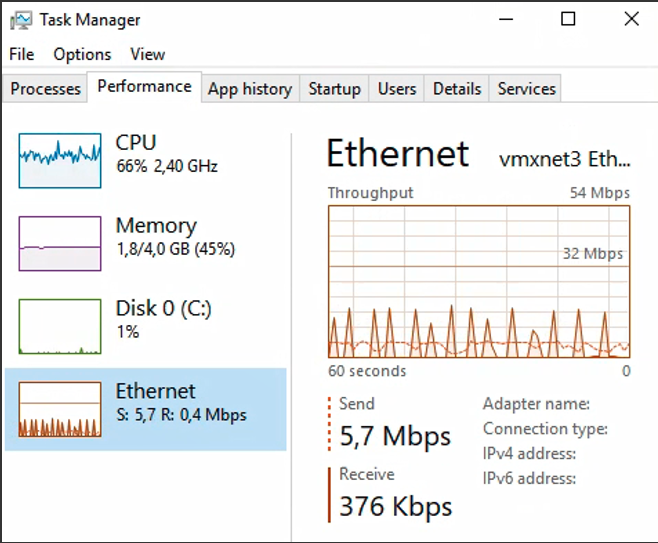Open the File menu
The width and height of the screenshot is (658, 543).
[x=21, y=54]
